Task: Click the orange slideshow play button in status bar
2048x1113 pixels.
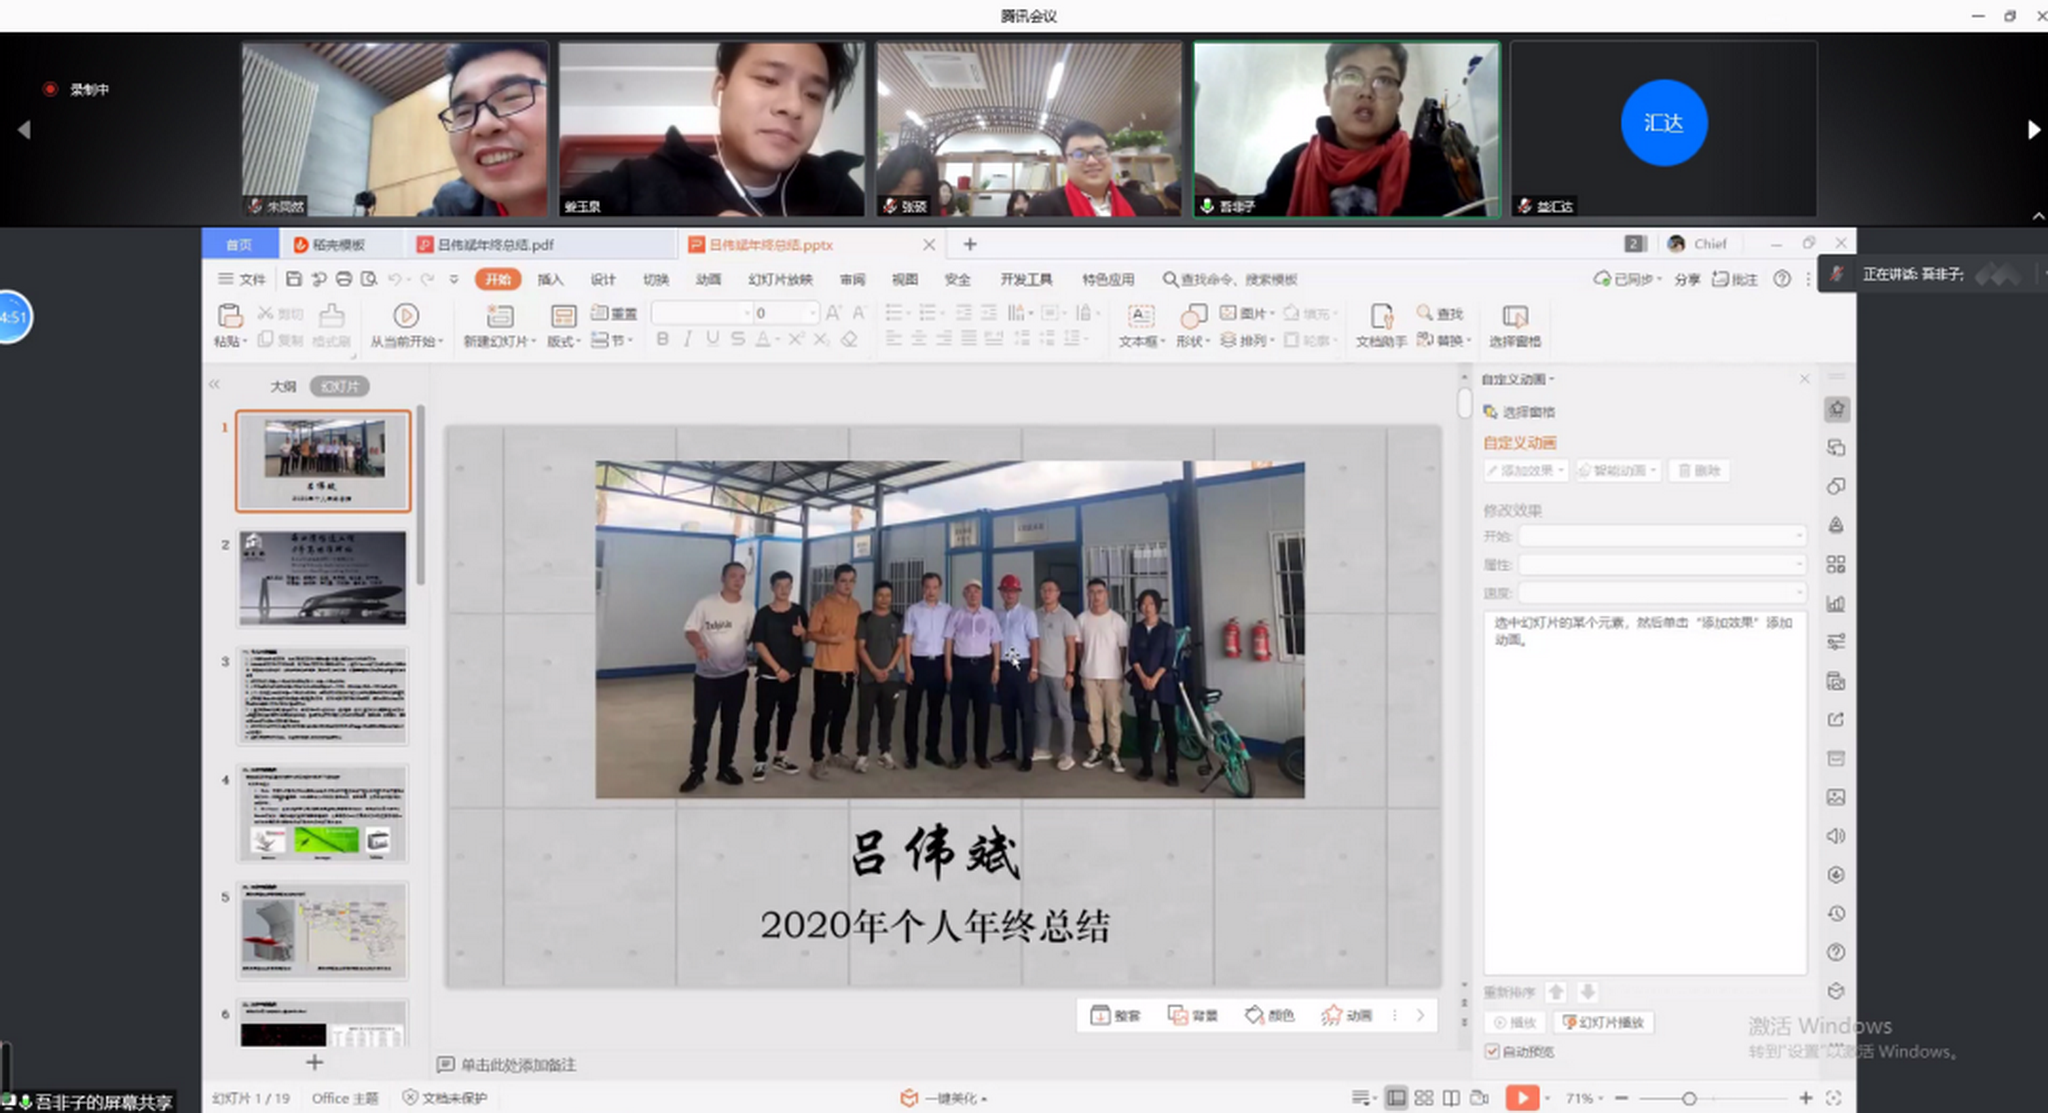Action: click(x=1522, y=1098)
